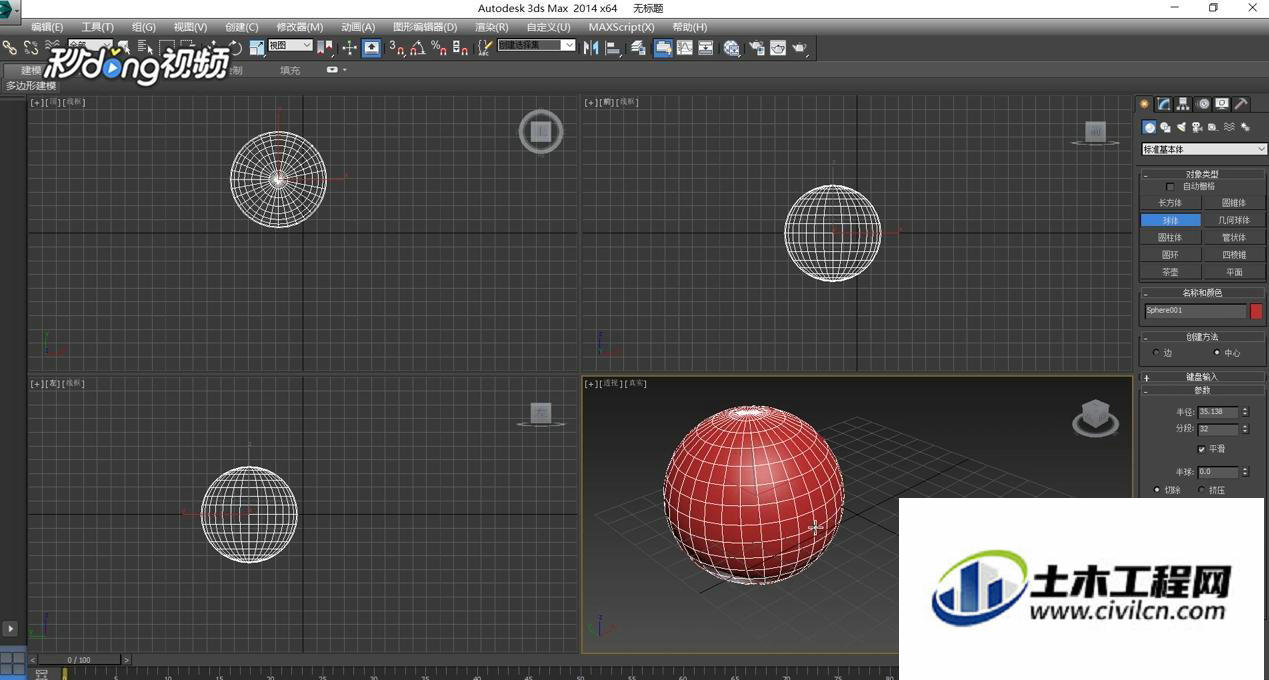This screenshot has height=680, width=1269.
Task: Switch to the Modify command panel tab
Action: pos(1164,104)
